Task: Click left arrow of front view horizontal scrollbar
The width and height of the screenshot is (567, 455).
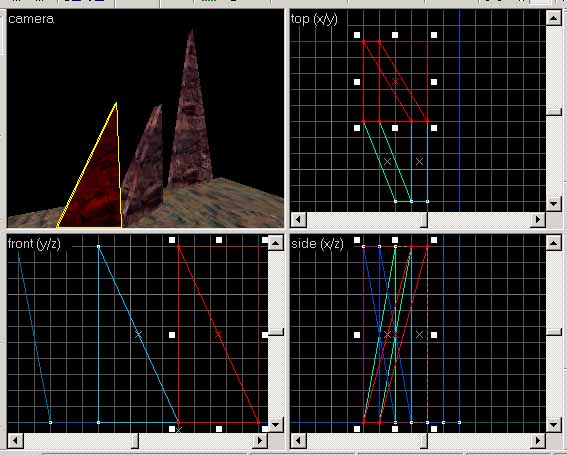Action: coord(16,441)
